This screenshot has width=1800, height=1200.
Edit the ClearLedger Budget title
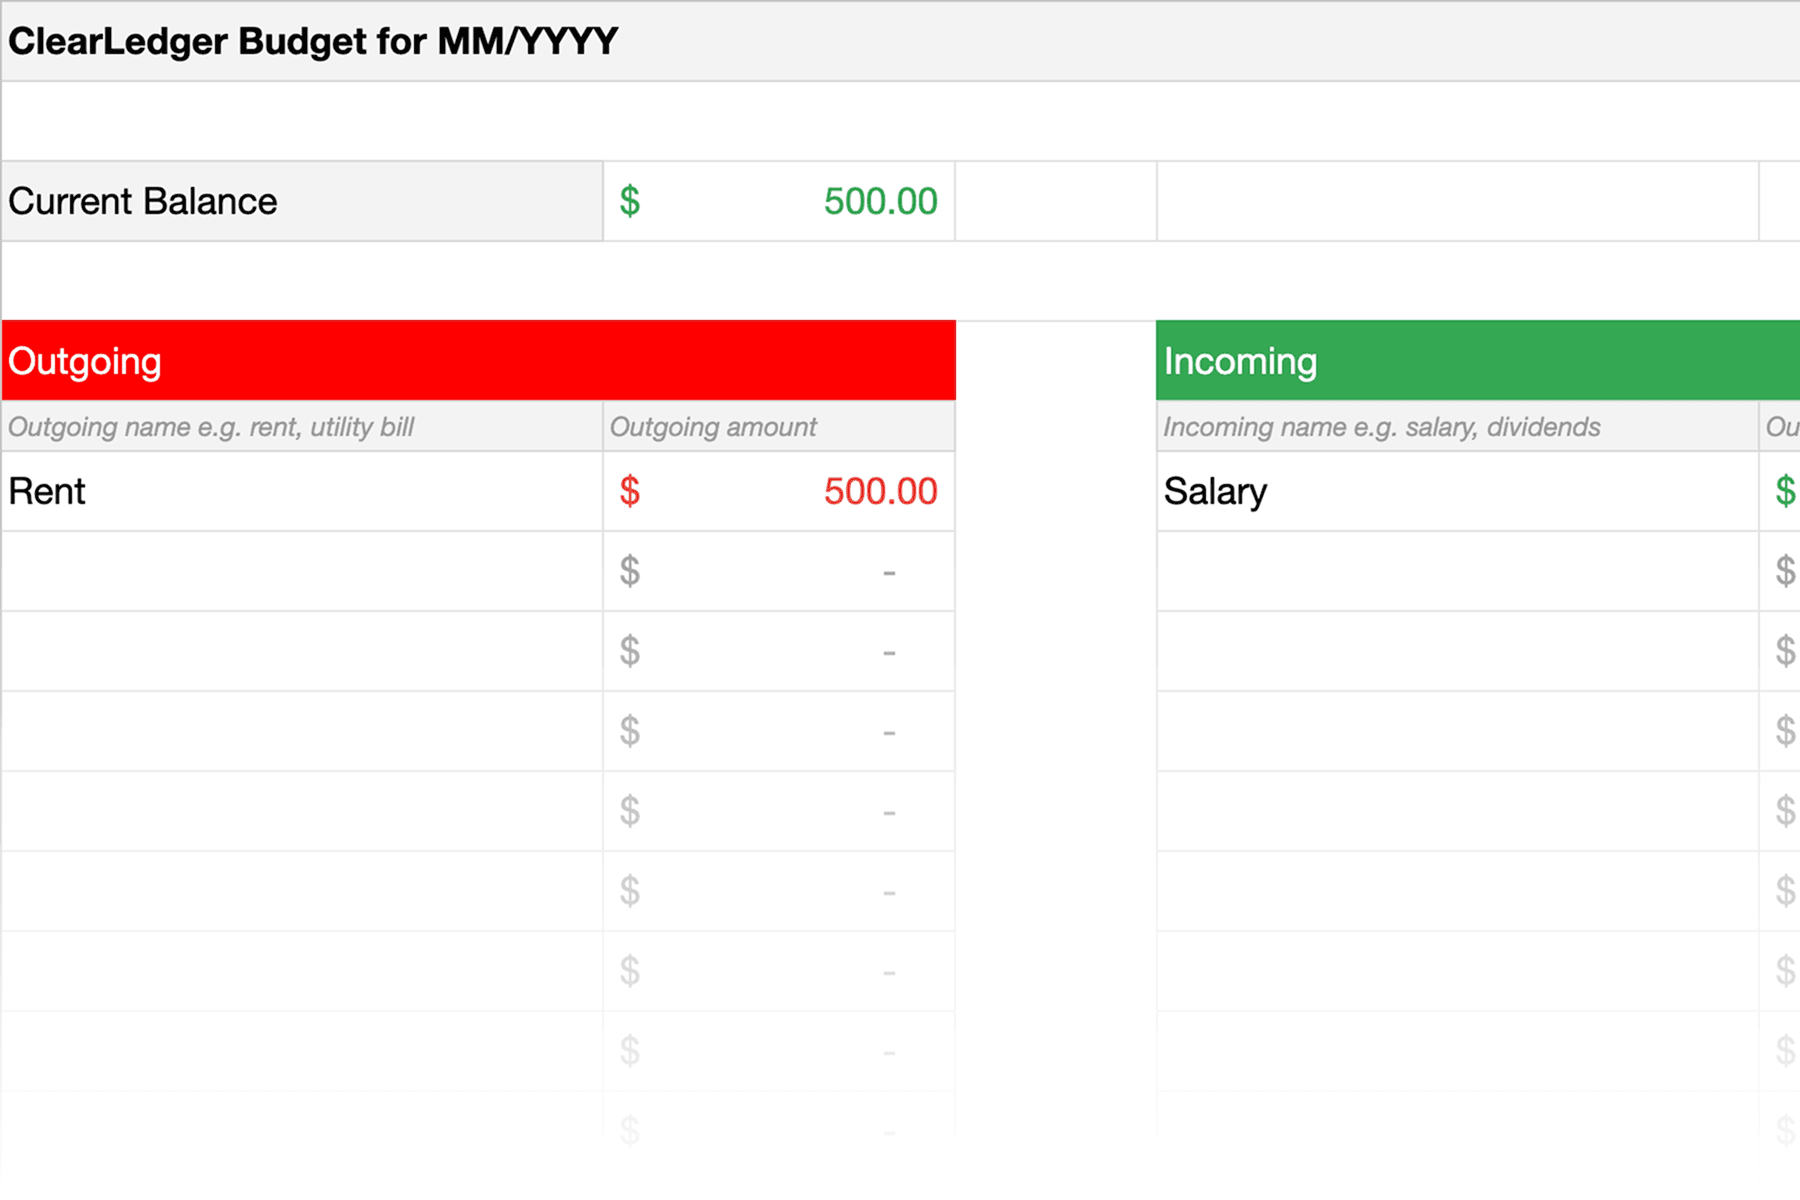[310, 42]
